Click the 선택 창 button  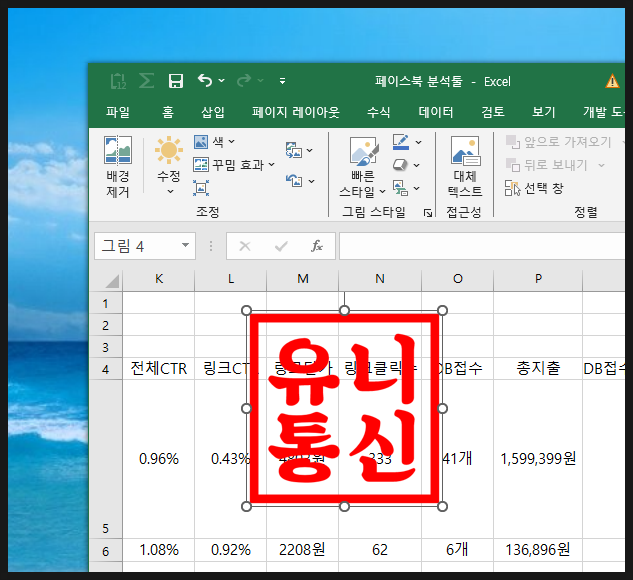click(534, 188)
